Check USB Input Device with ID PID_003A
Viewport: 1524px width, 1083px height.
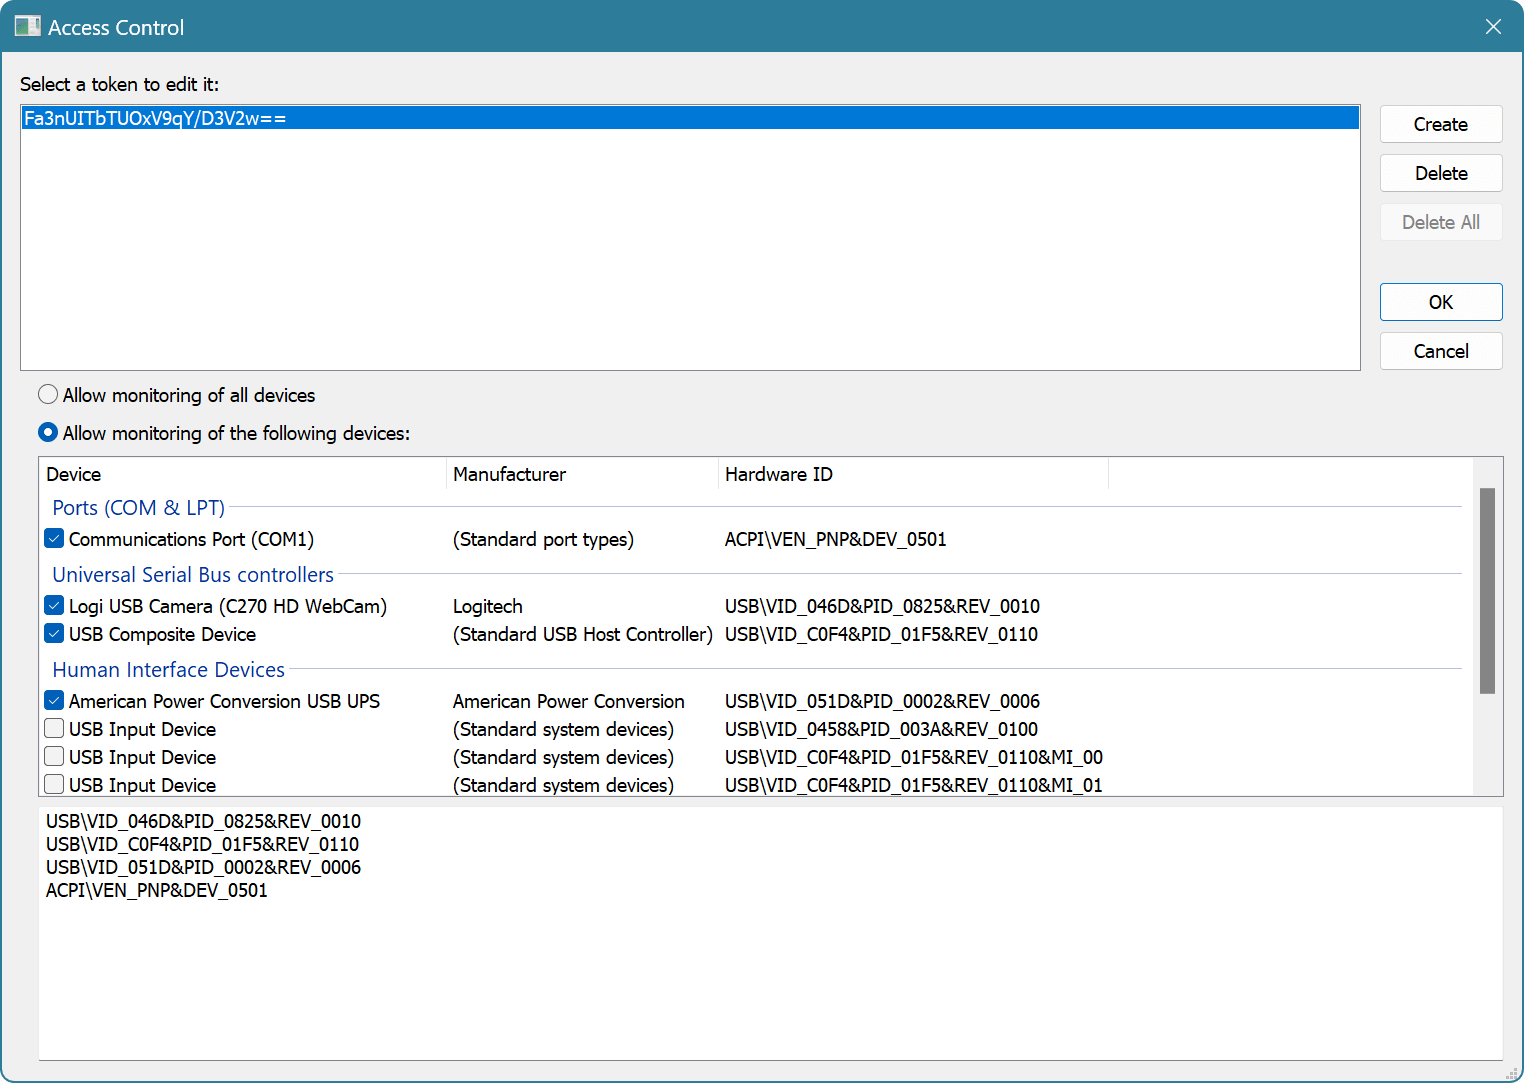tap(55, 729)
